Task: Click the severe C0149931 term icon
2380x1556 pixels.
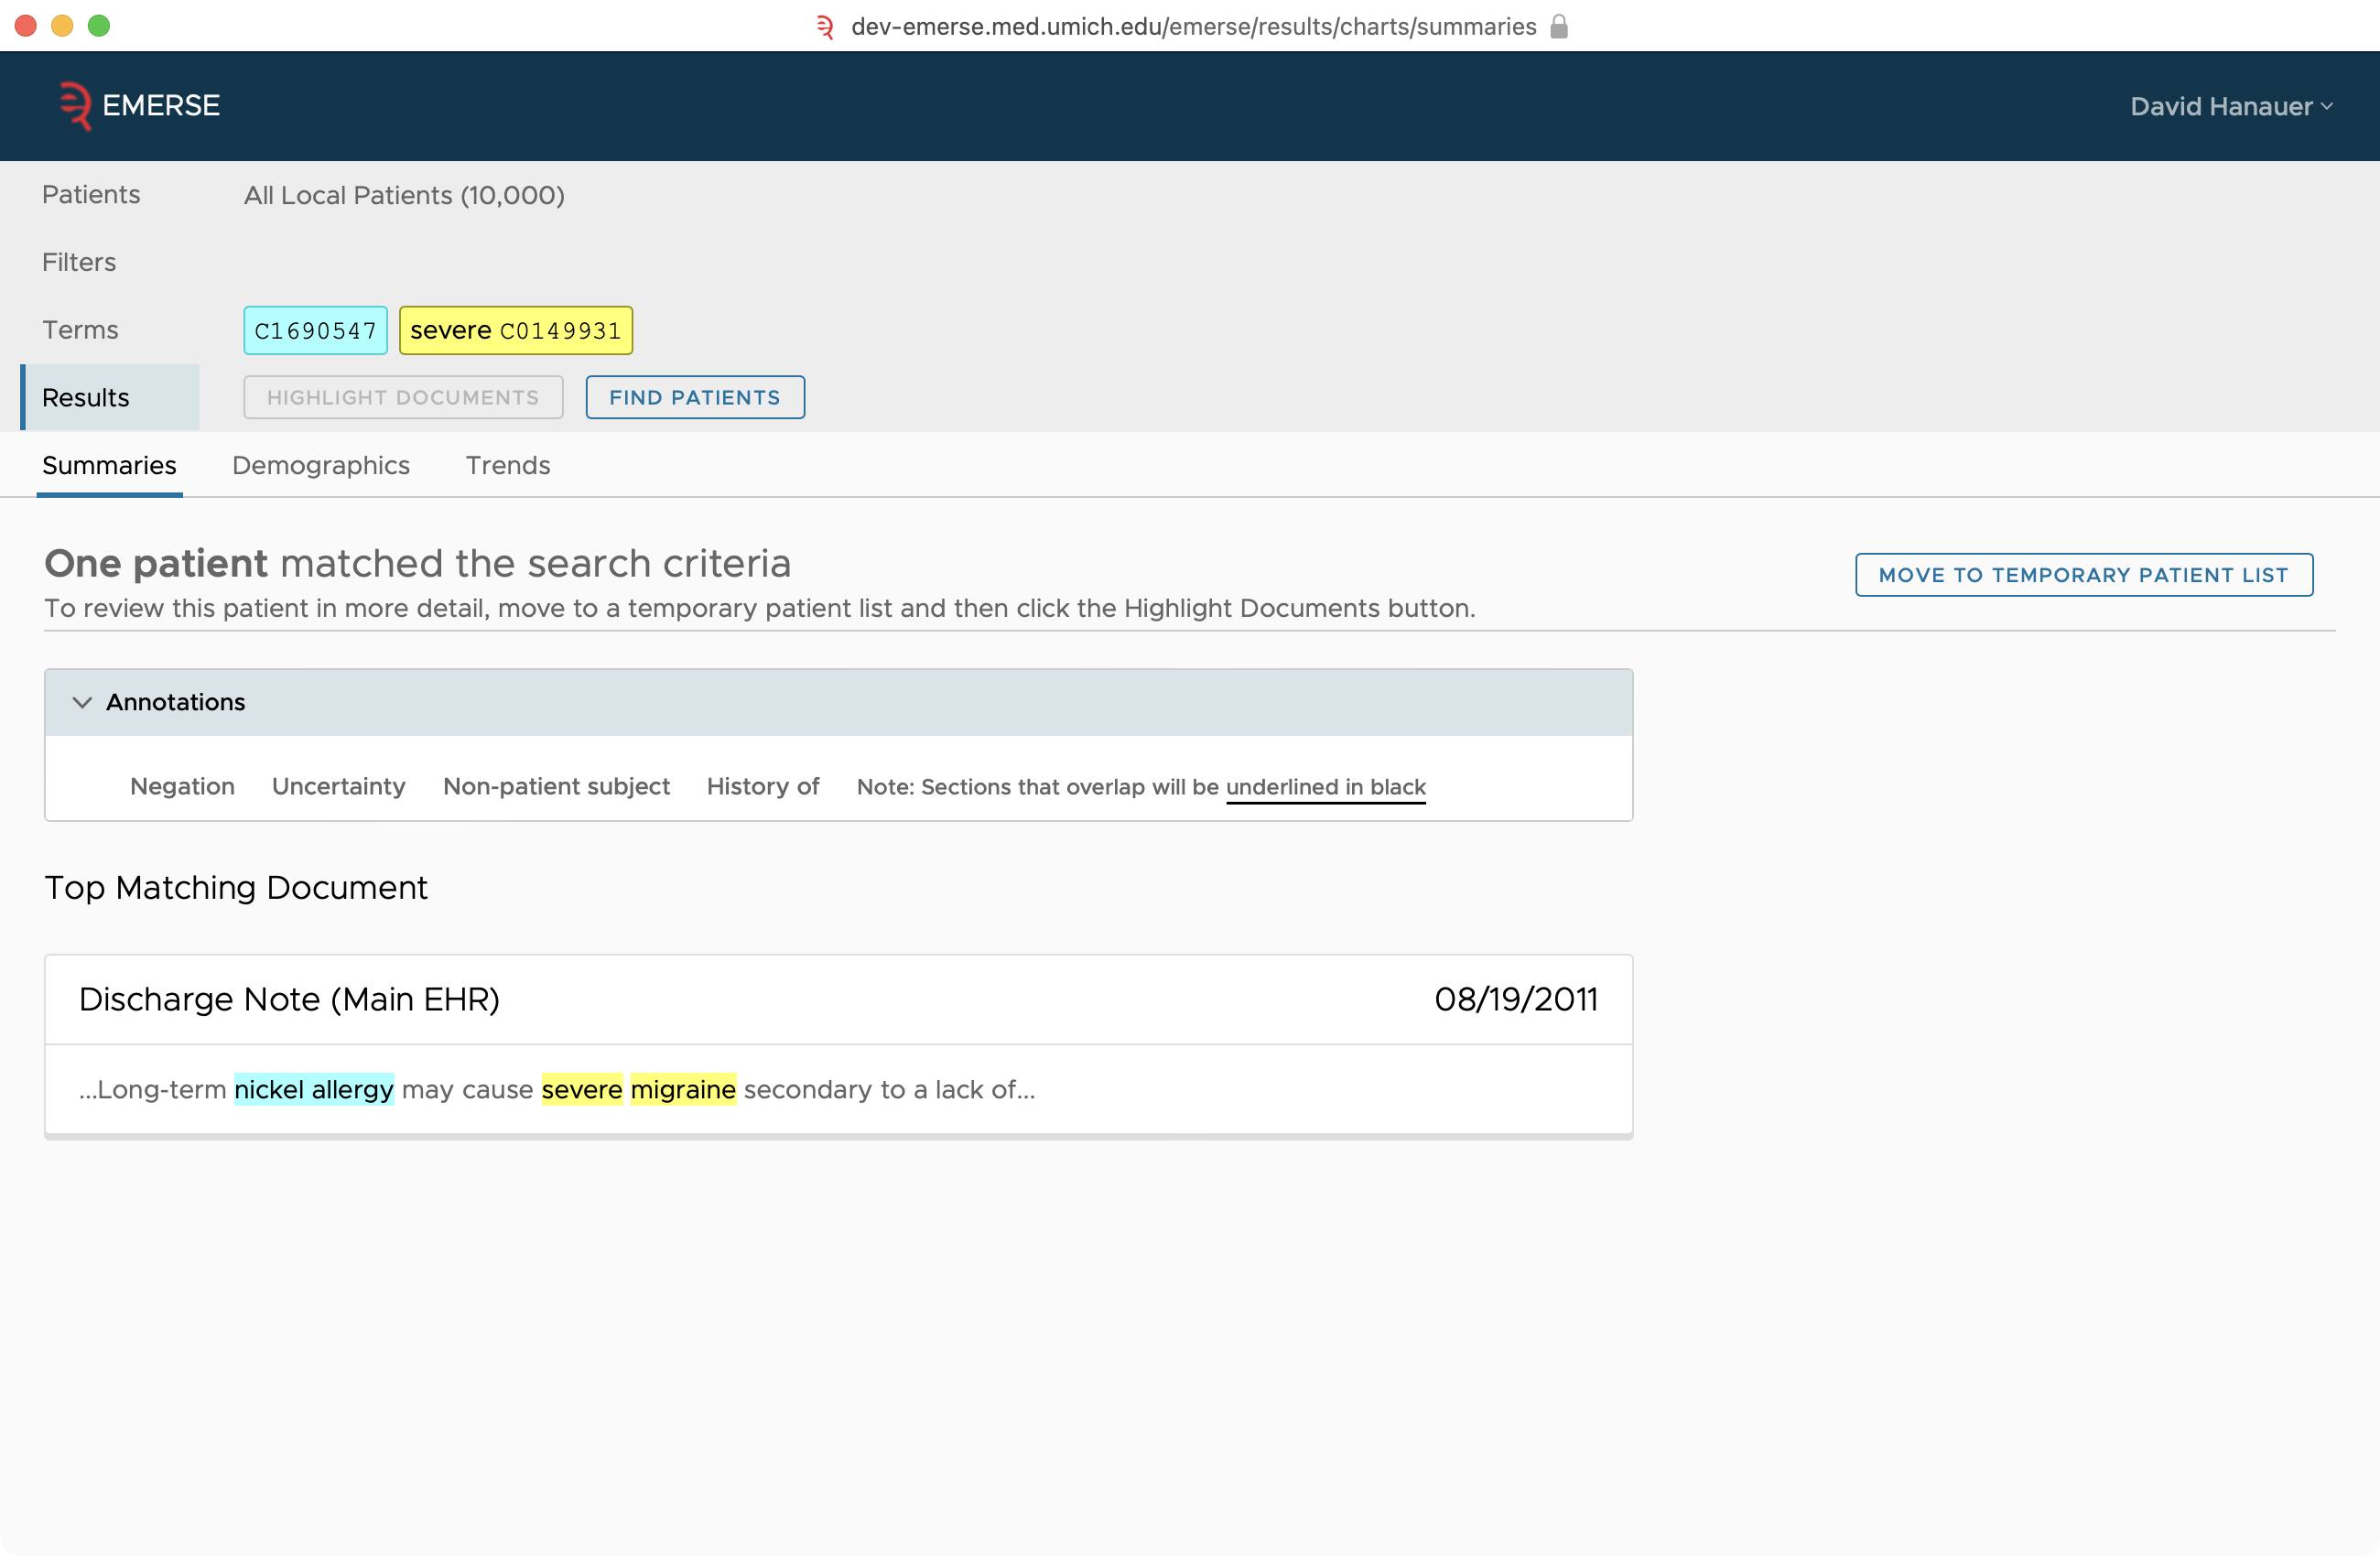Action: pyautogui.click(x=515, y=330)
